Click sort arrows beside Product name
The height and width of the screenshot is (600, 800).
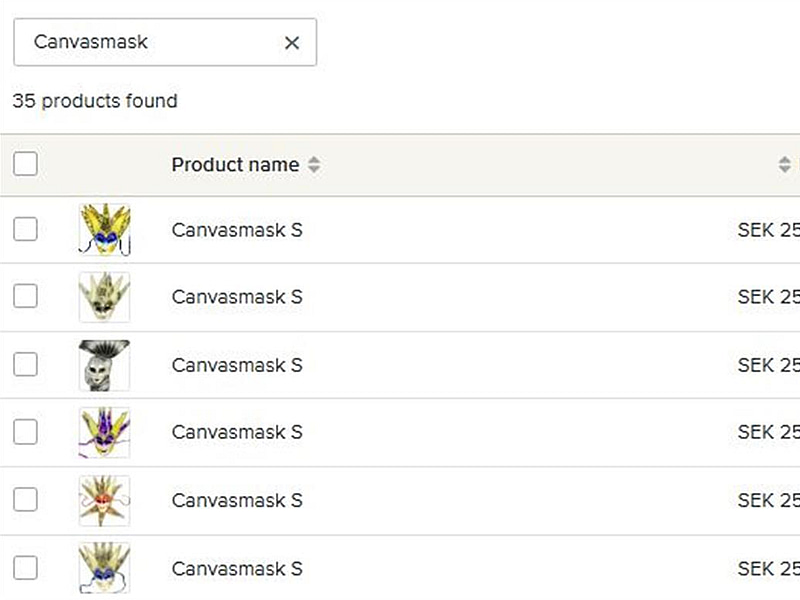(314, 165)
